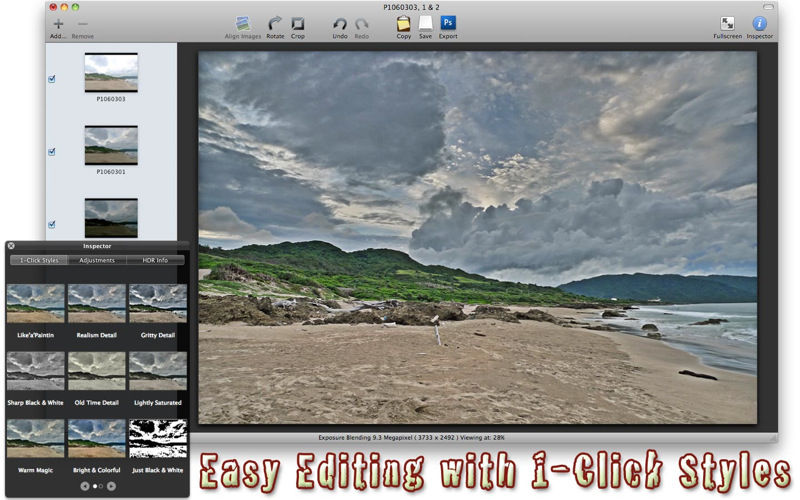The width and height of the screenshot is (800, 500).
Task: Click the toolbar toggle pill in title bar
Action: 768,7
